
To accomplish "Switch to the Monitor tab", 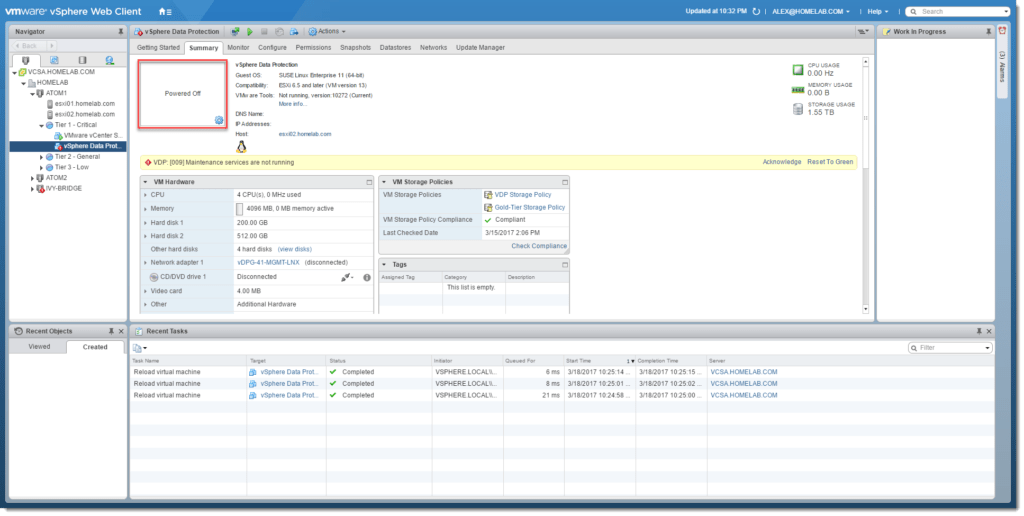I will [x=238, y=48].
